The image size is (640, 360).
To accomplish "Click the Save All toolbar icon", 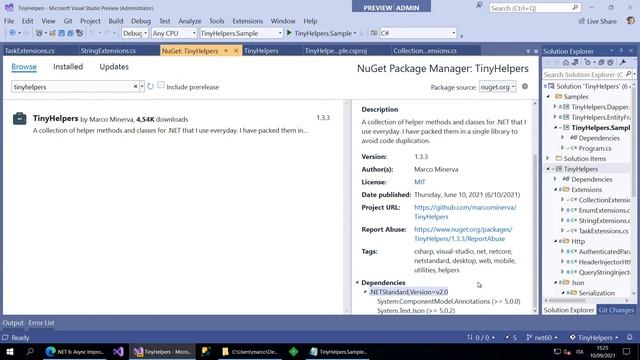I will (70, 33).
